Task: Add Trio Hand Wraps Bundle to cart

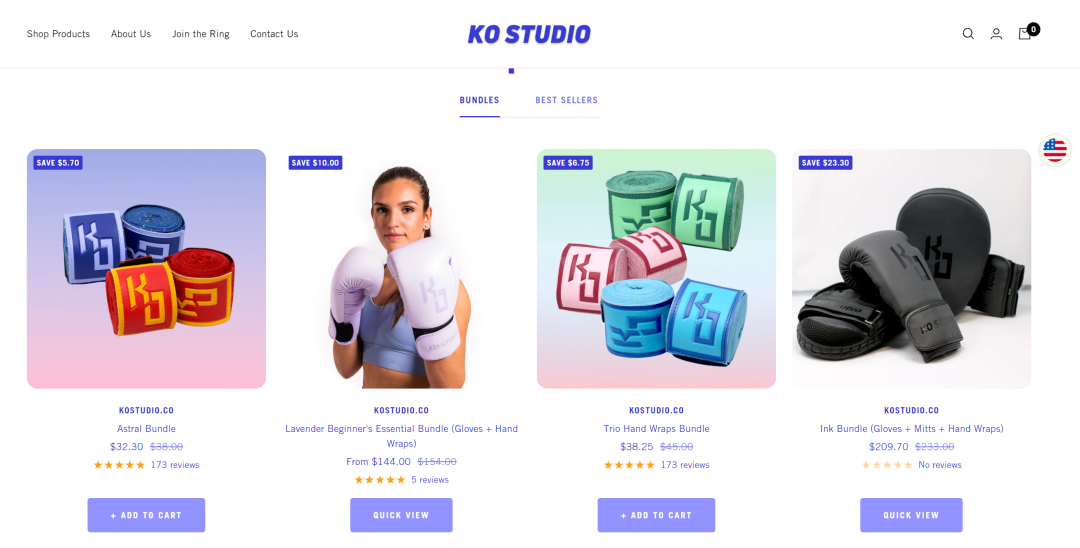Action: [x=656, y=515]
